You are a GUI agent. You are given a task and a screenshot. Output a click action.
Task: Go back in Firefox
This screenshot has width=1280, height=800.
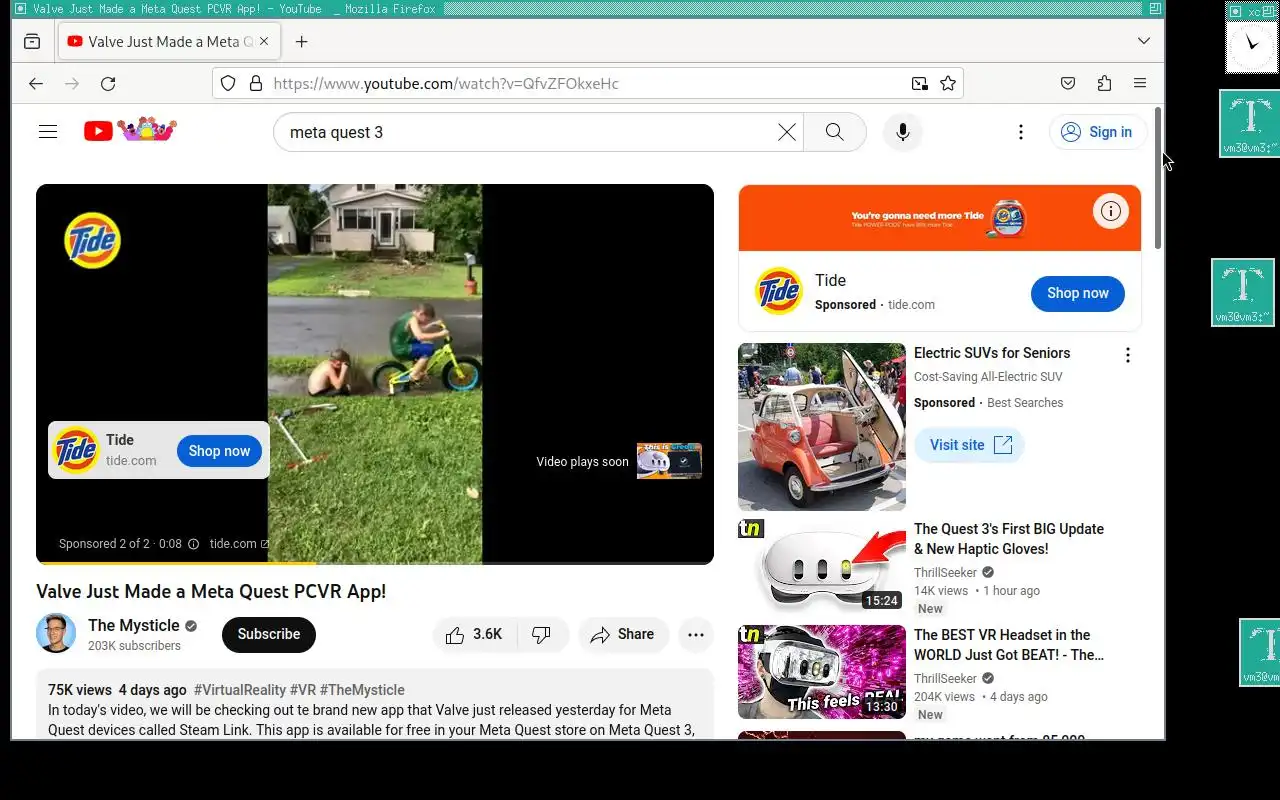(x=36, y=84)
